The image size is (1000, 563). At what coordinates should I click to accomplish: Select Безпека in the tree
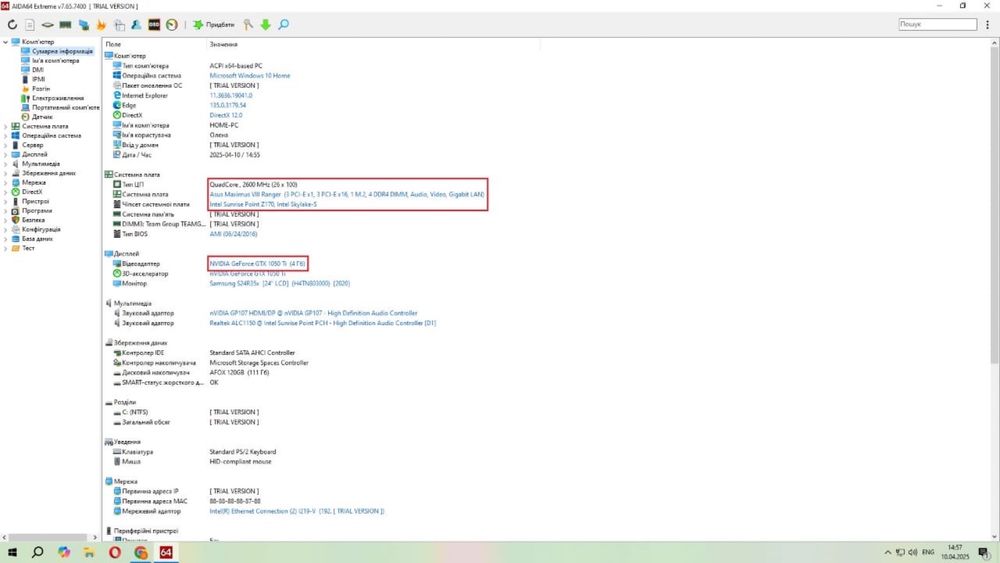(33, 220)
